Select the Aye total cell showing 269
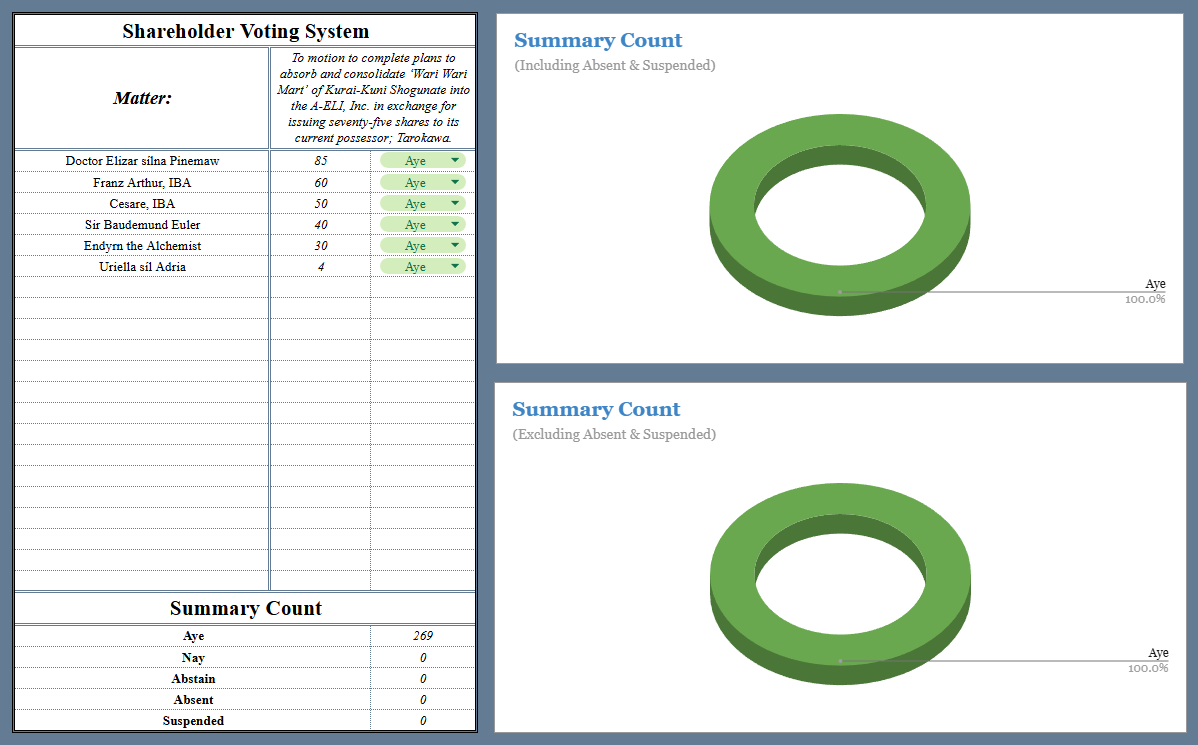The width and height of the screenshot is (1198, 745). click(423, 636)
